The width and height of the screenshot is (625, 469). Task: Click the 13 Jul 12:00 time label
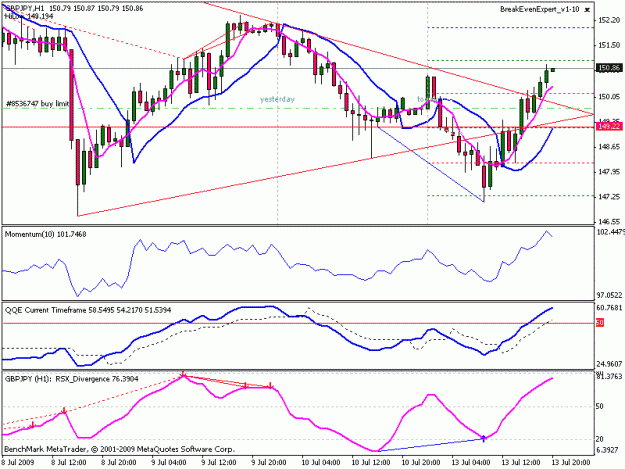(521, 462)
